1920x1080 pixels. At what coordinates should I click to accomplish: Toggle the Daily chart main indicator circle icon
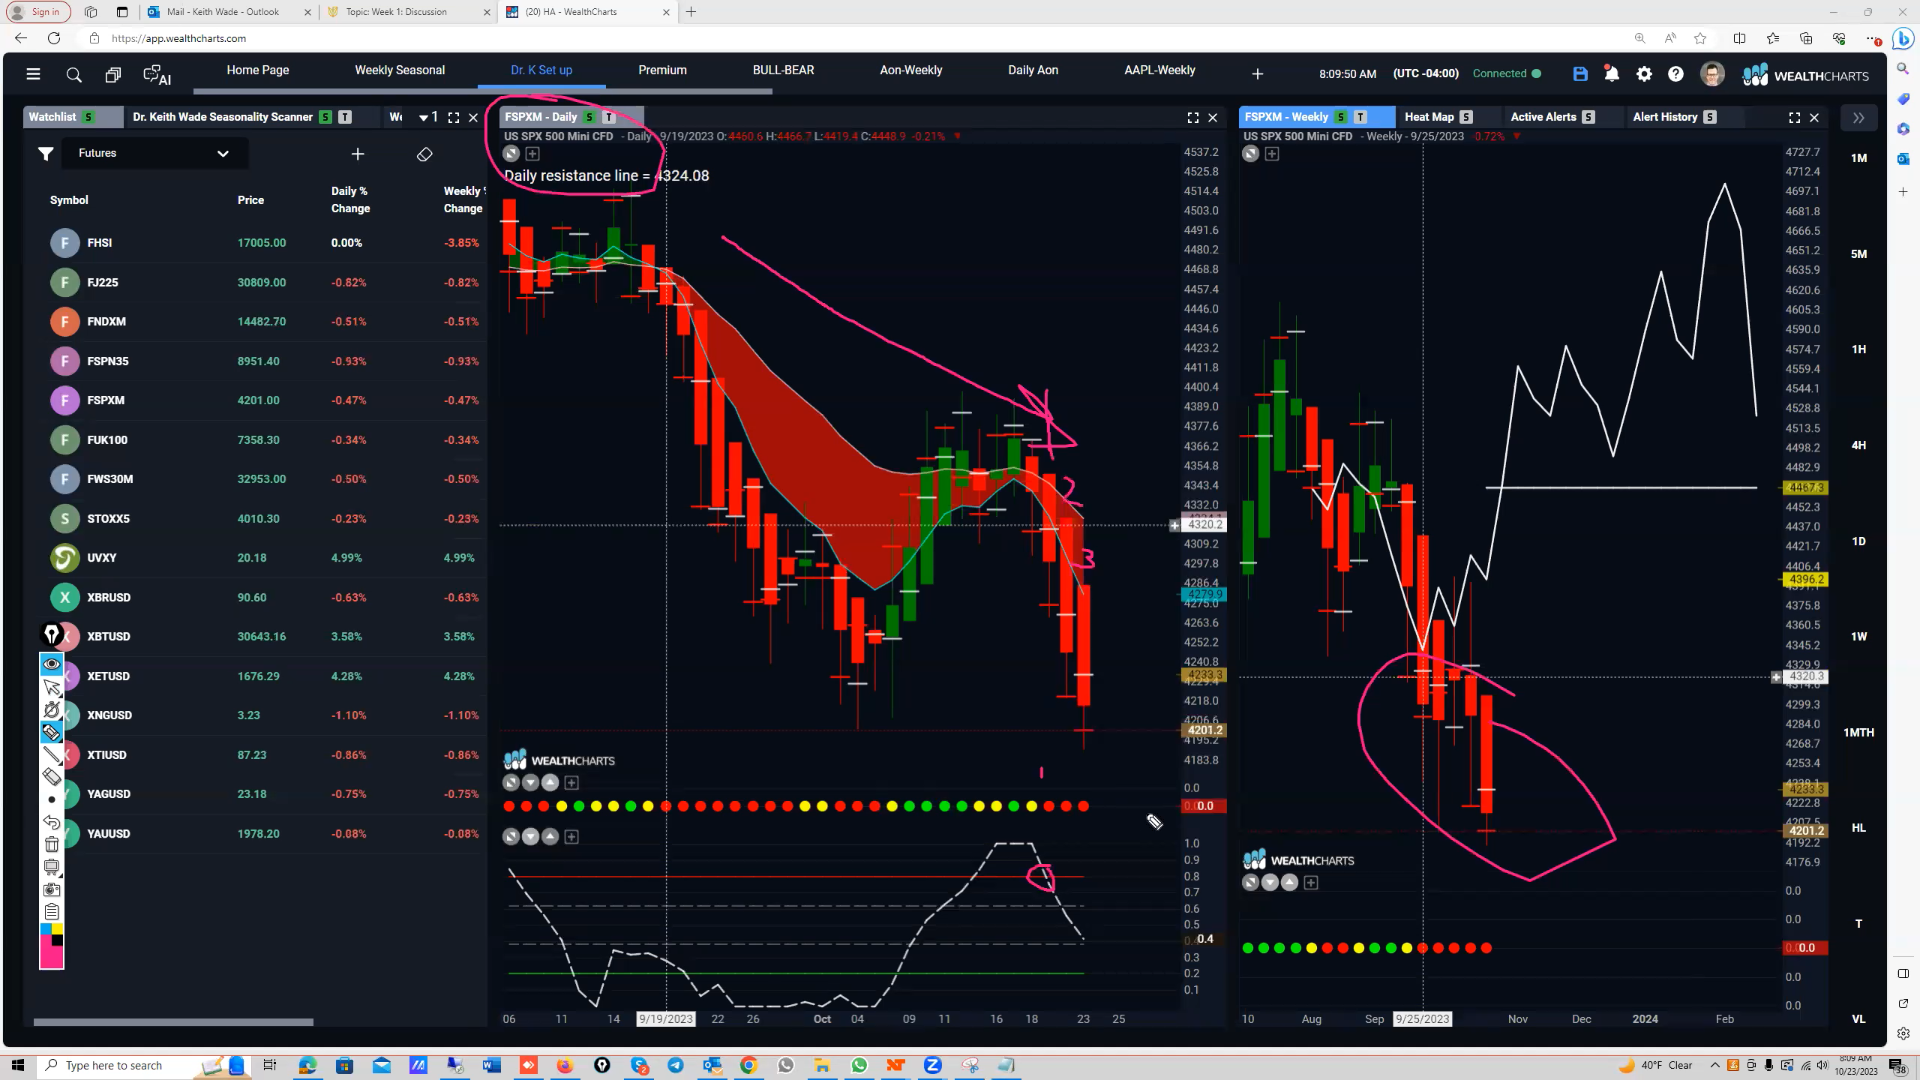tap(511, 154)
